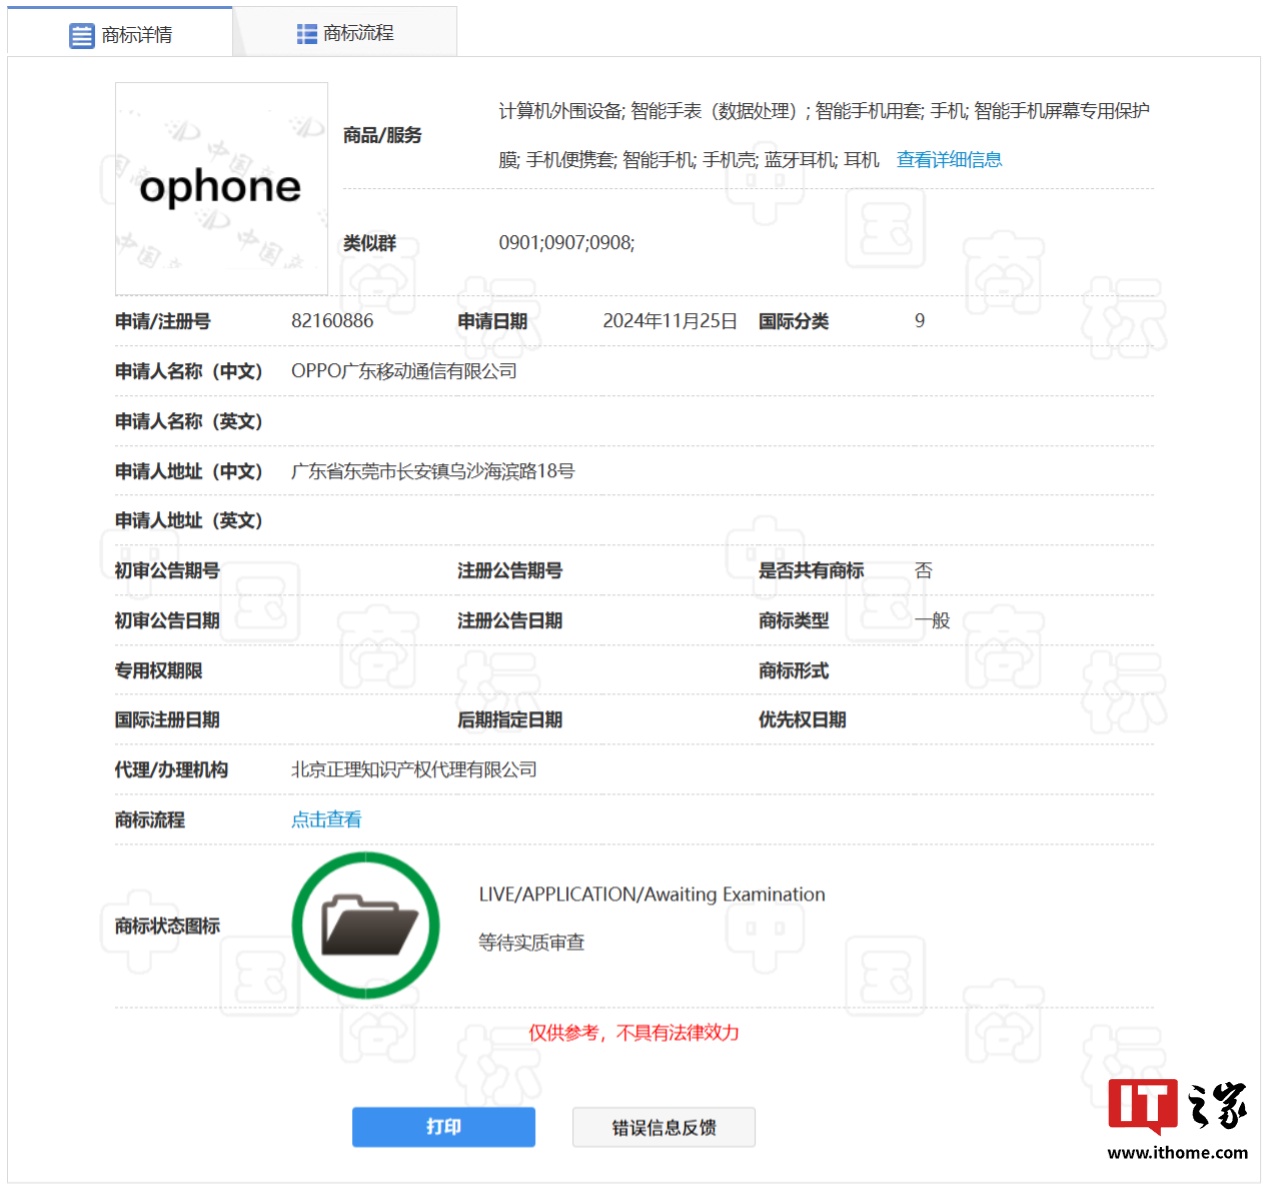Viewport: 1268px width, 1187px height.
Task: Click the document icon on 商标详情 tab
Action: pos(81,32)
